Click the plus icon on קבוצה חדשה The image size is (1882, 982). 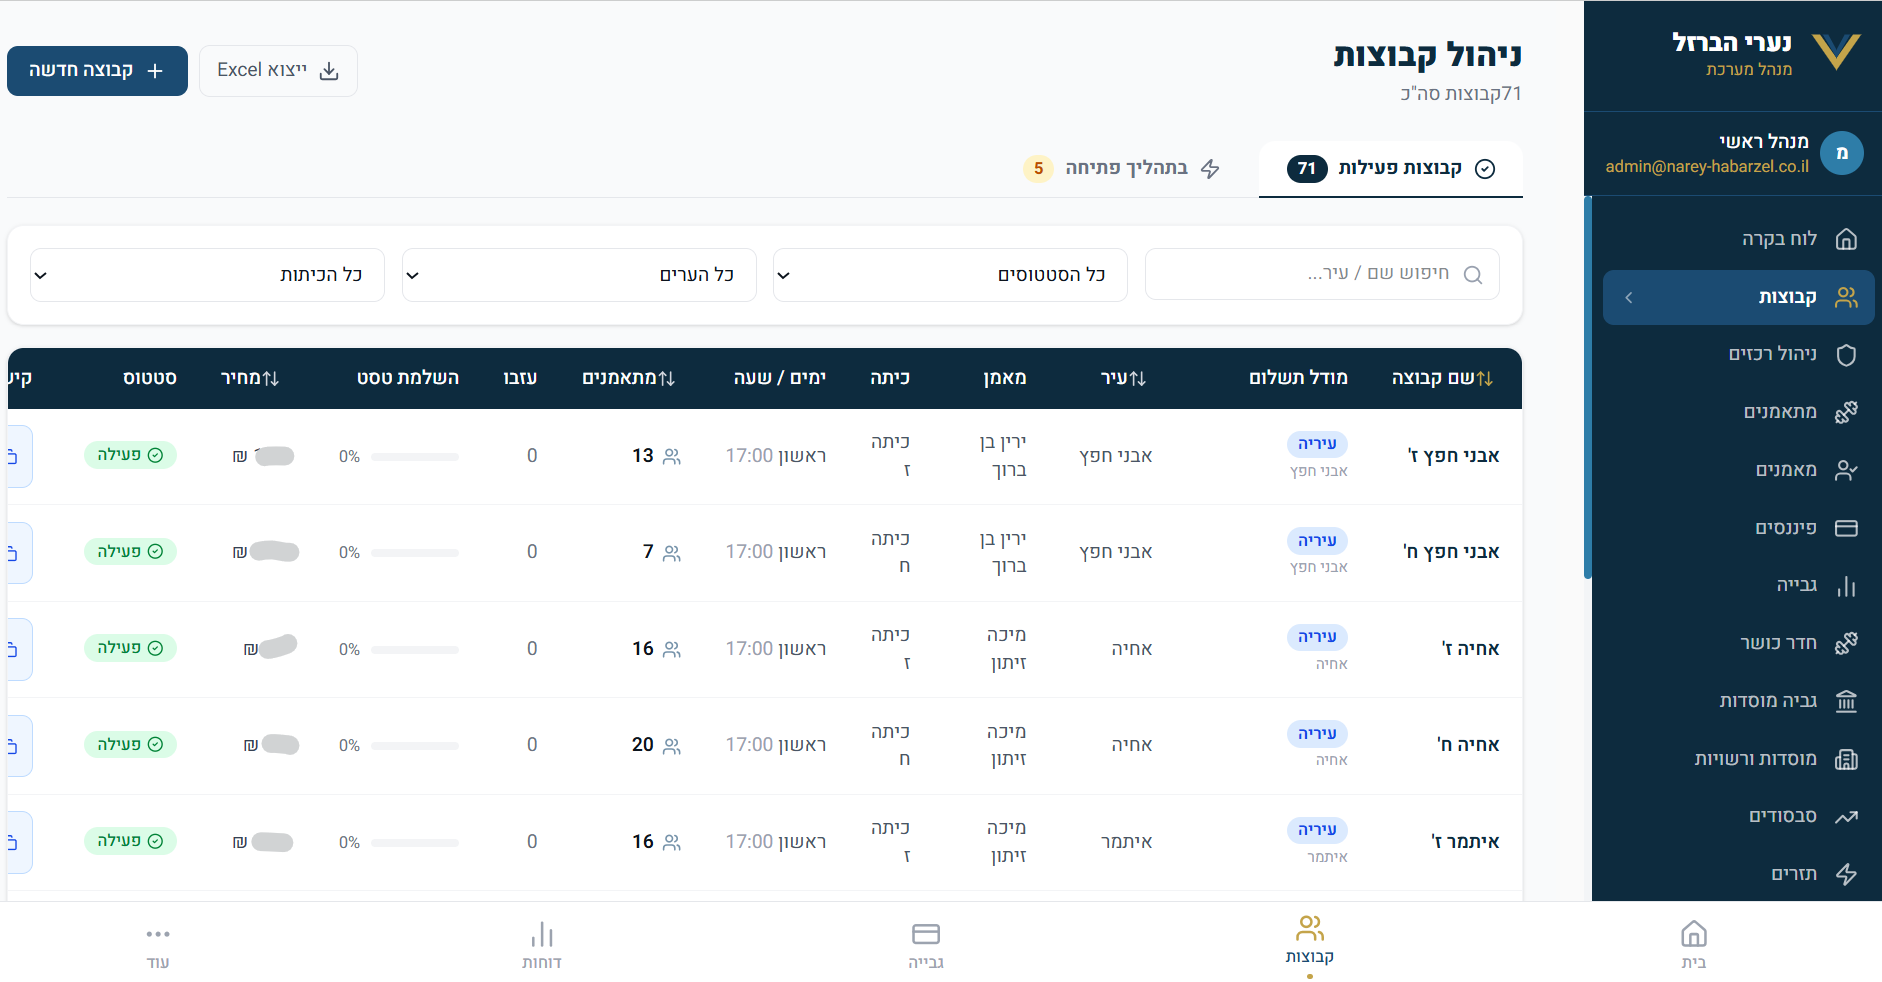[155, 71]
